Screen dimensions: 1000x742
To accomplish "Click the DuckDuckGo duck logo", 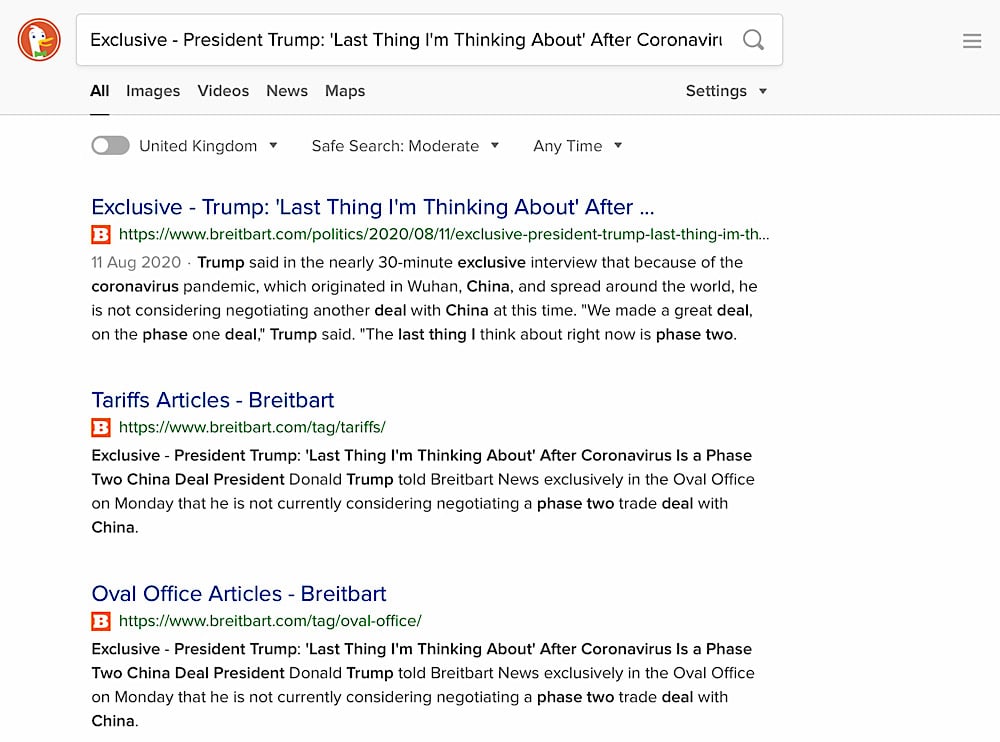I will 40,40.
